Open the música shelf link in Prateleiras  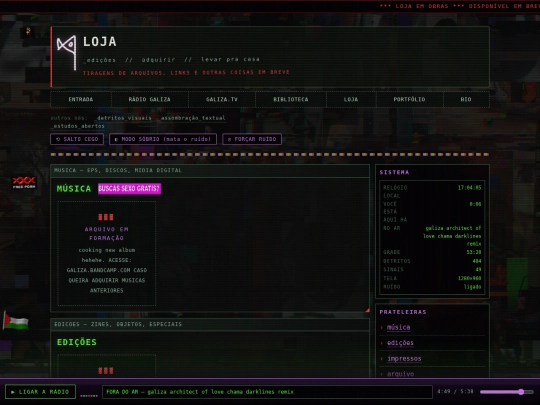398,328
